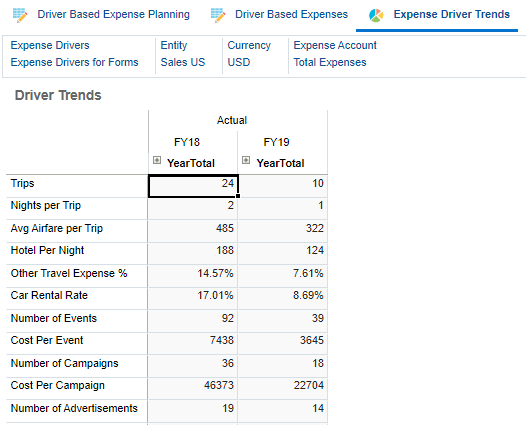This screenshot has width=526, height=430.
Task: Select Hotel Per Night FY19 value 124
Action: pyautogui.click(x=283, y=253)
